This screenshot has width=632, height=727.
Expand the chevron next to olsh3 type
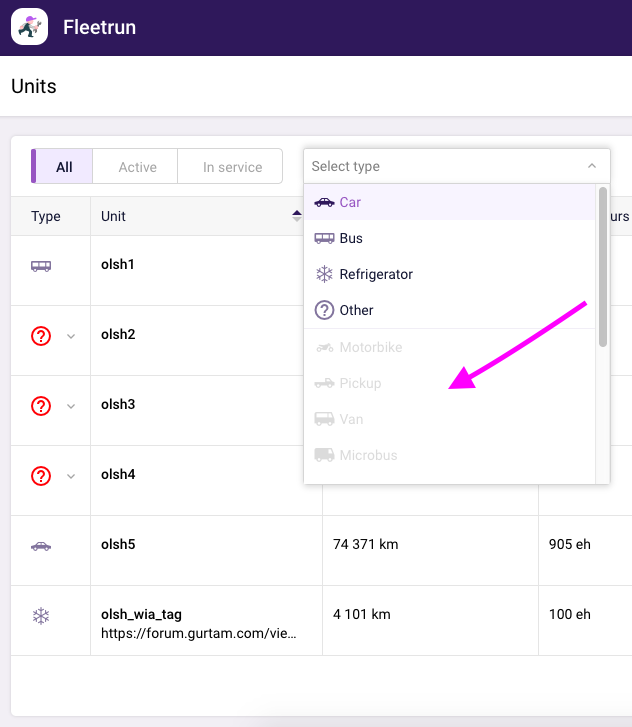[x=71, y=406]
